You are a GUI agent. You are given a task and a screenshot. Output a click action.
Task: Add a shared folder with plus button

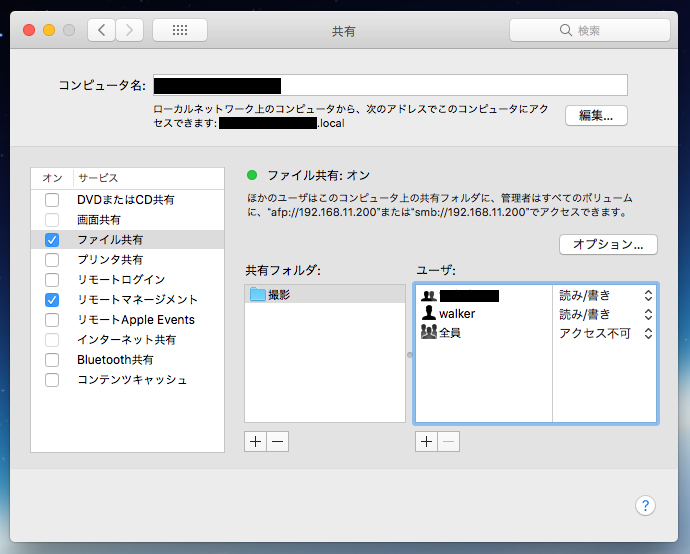(x=255, y=441)
